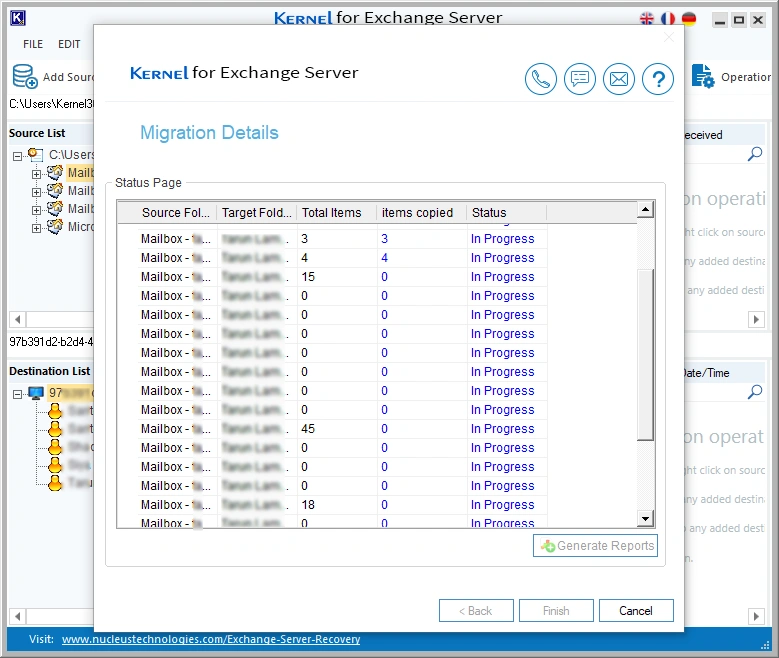Select the first user icon in Destination List

coord(55,411)
